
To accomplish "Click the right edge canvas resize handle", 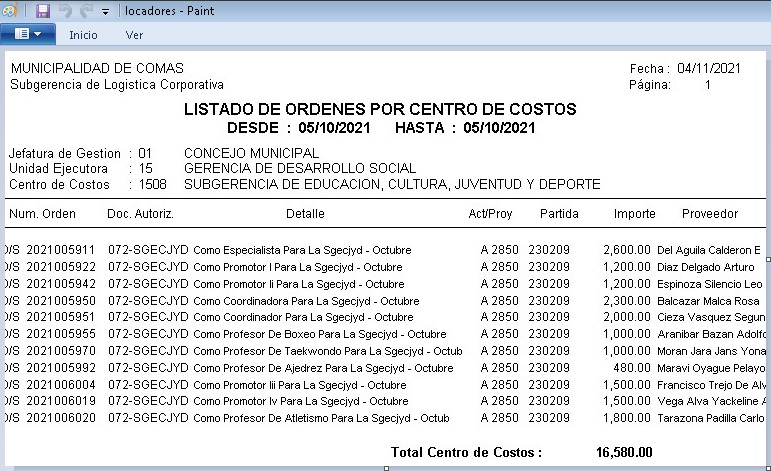I will [769, 259].
